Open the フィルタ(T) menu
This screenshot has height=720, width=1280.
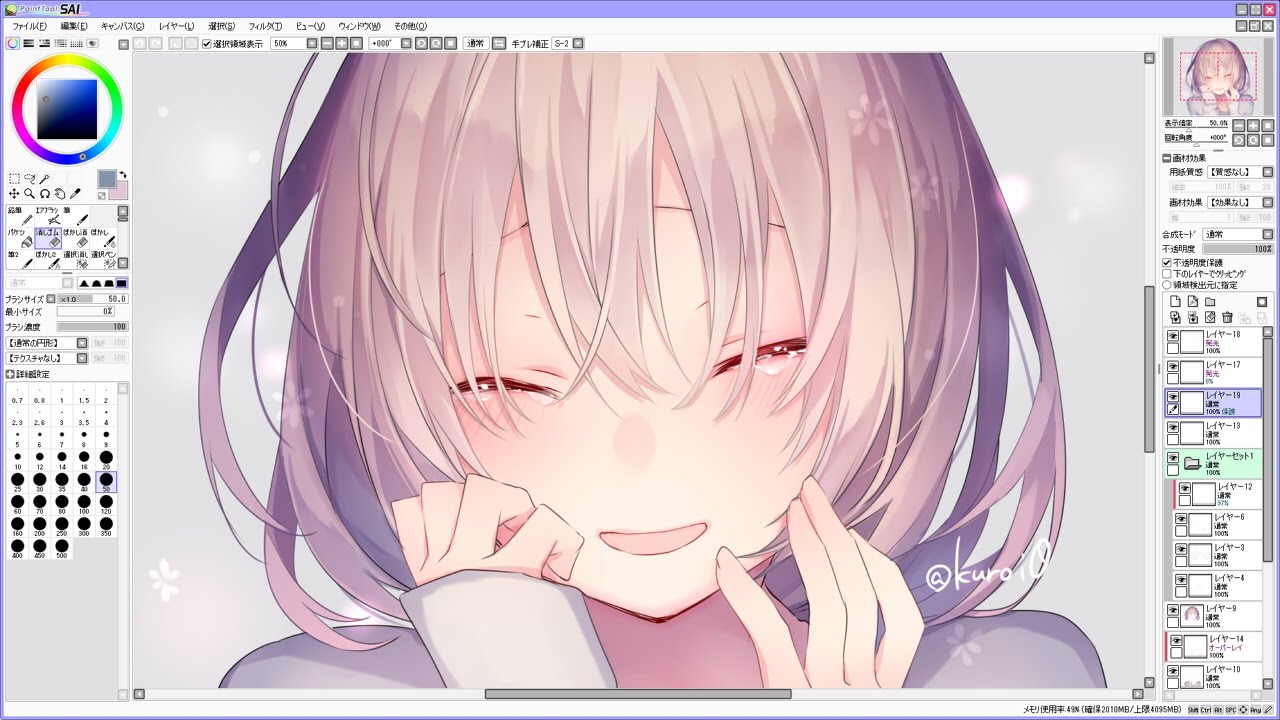click(265, 26)
